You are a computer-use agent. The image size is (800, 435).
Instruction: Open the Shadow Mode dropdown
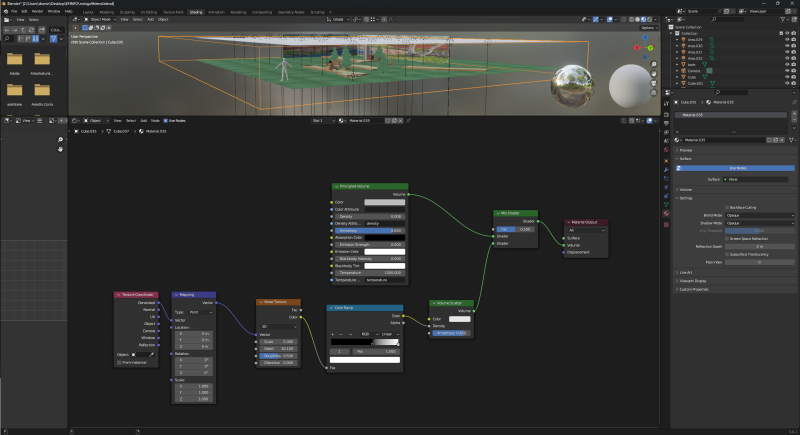(x=760, y=223)
